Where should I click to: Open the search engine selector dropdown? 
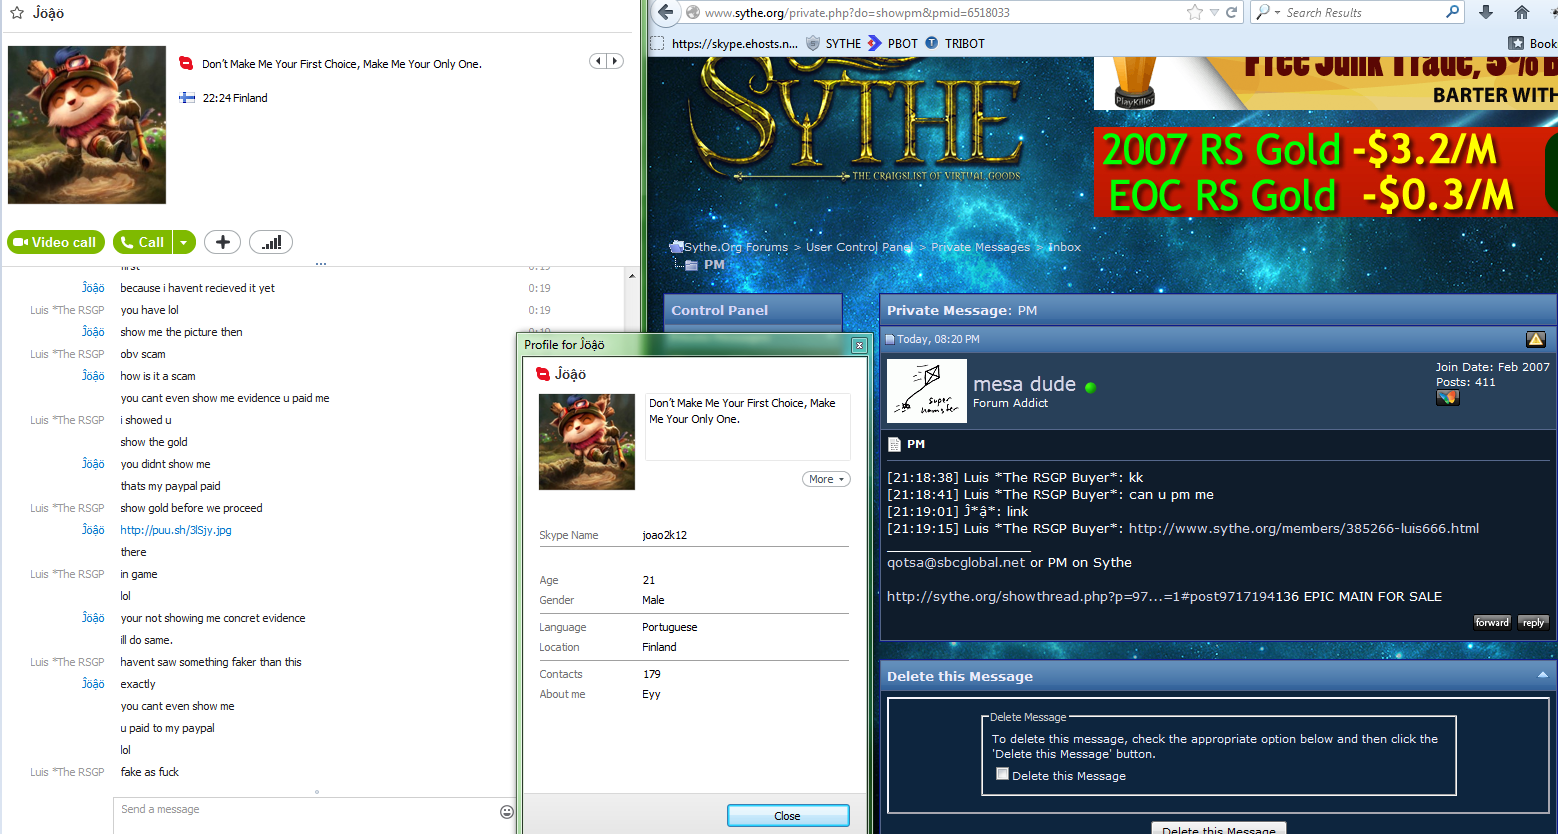pyautogui.click(x=1267, y=13)
